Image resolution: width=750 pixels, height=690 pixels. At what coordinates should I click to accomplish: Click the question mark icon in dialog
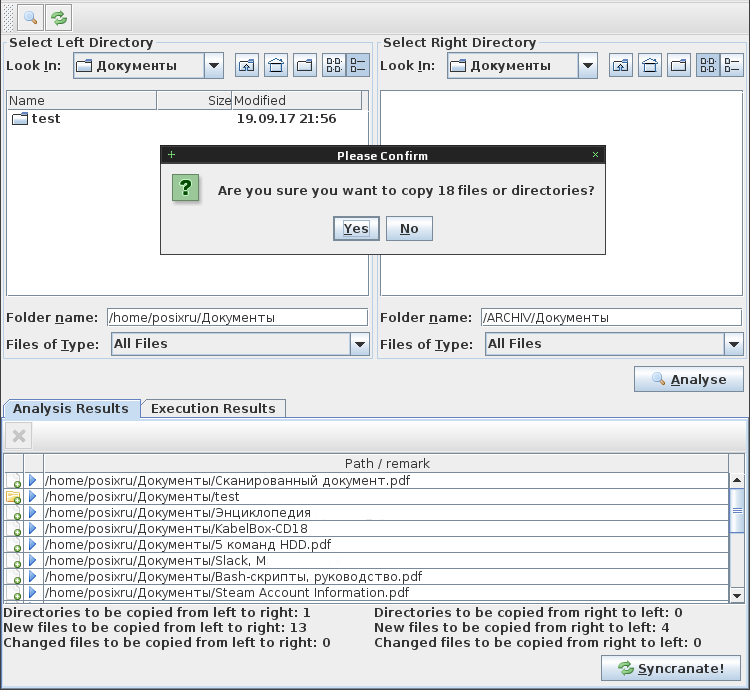pyautogui.click(x=186, y=188)
